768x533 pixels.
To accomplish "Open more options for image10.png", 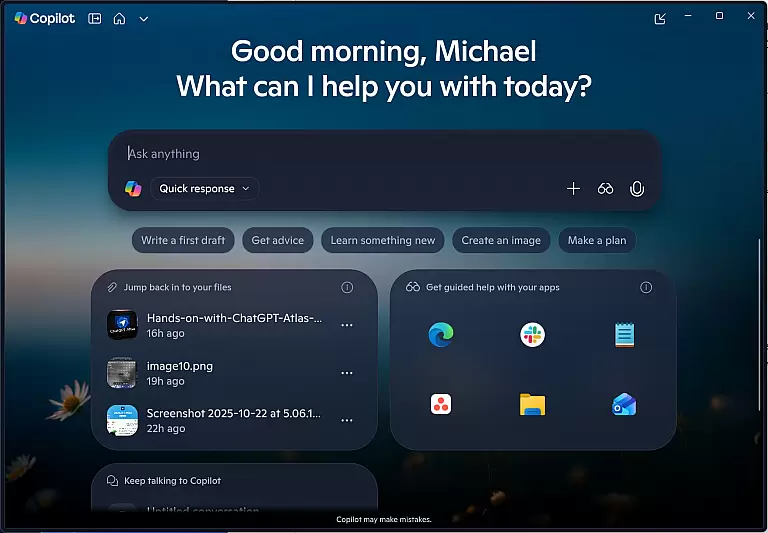I will pos(347,373).
